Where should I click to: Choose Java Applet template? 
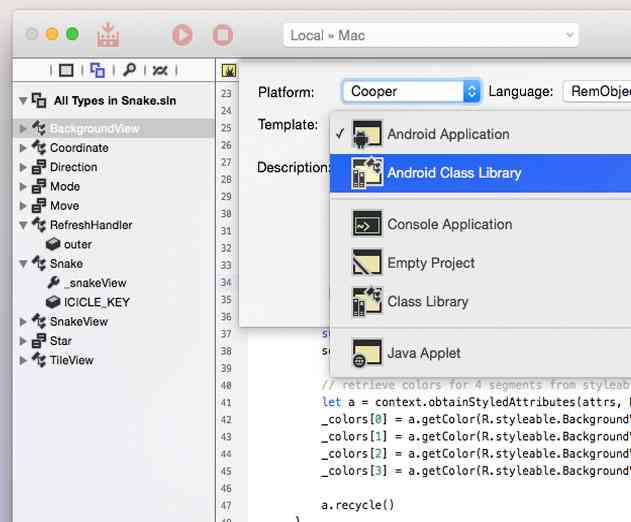480,353
